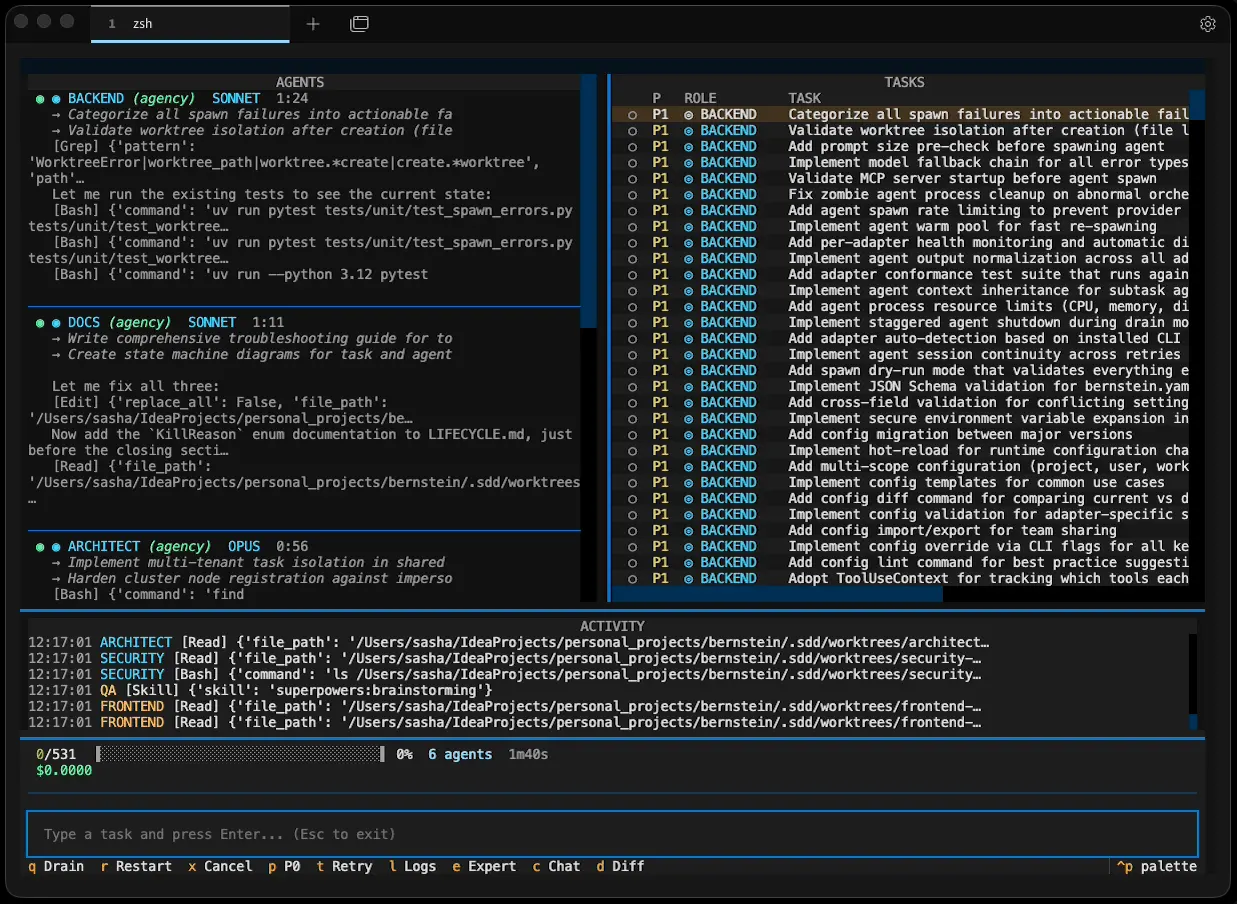Click the ARCHITECT agent status dot
The width and height of the screenshot is (1237, 904).
pos(40,547)
